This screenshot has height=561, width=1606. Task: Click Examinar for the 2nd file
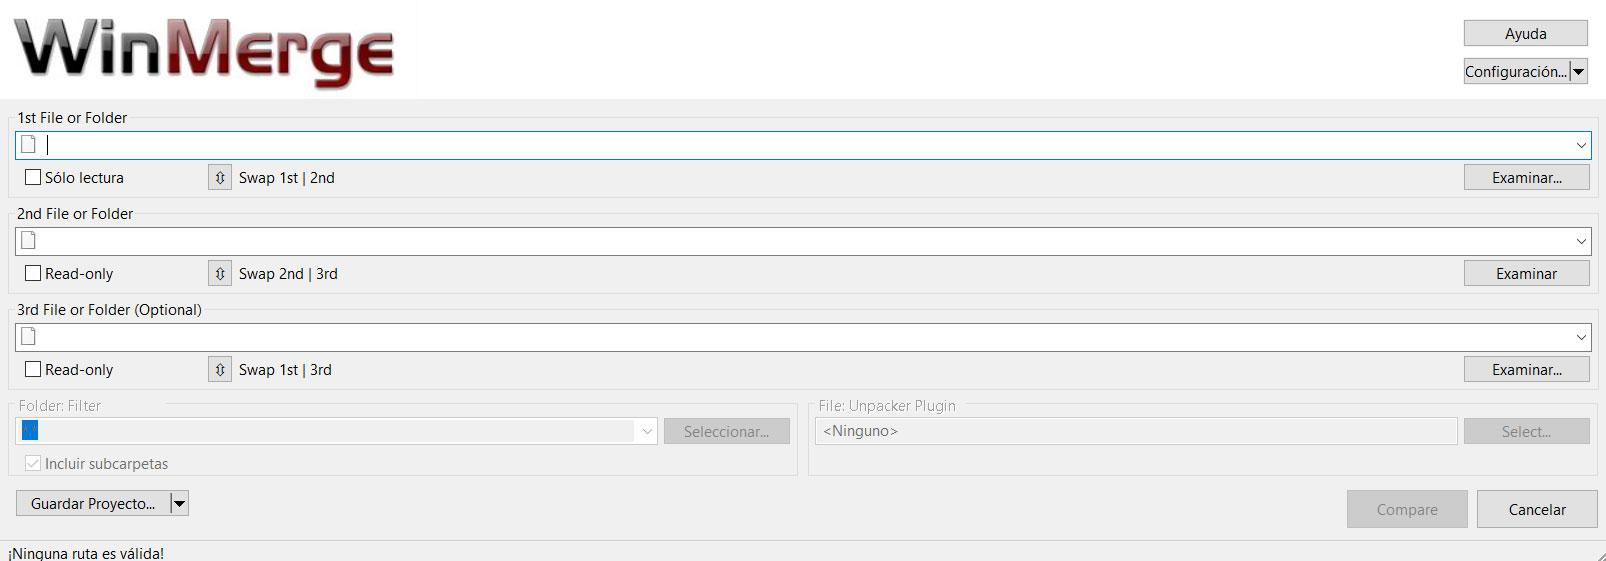(x=1526, y=274)
